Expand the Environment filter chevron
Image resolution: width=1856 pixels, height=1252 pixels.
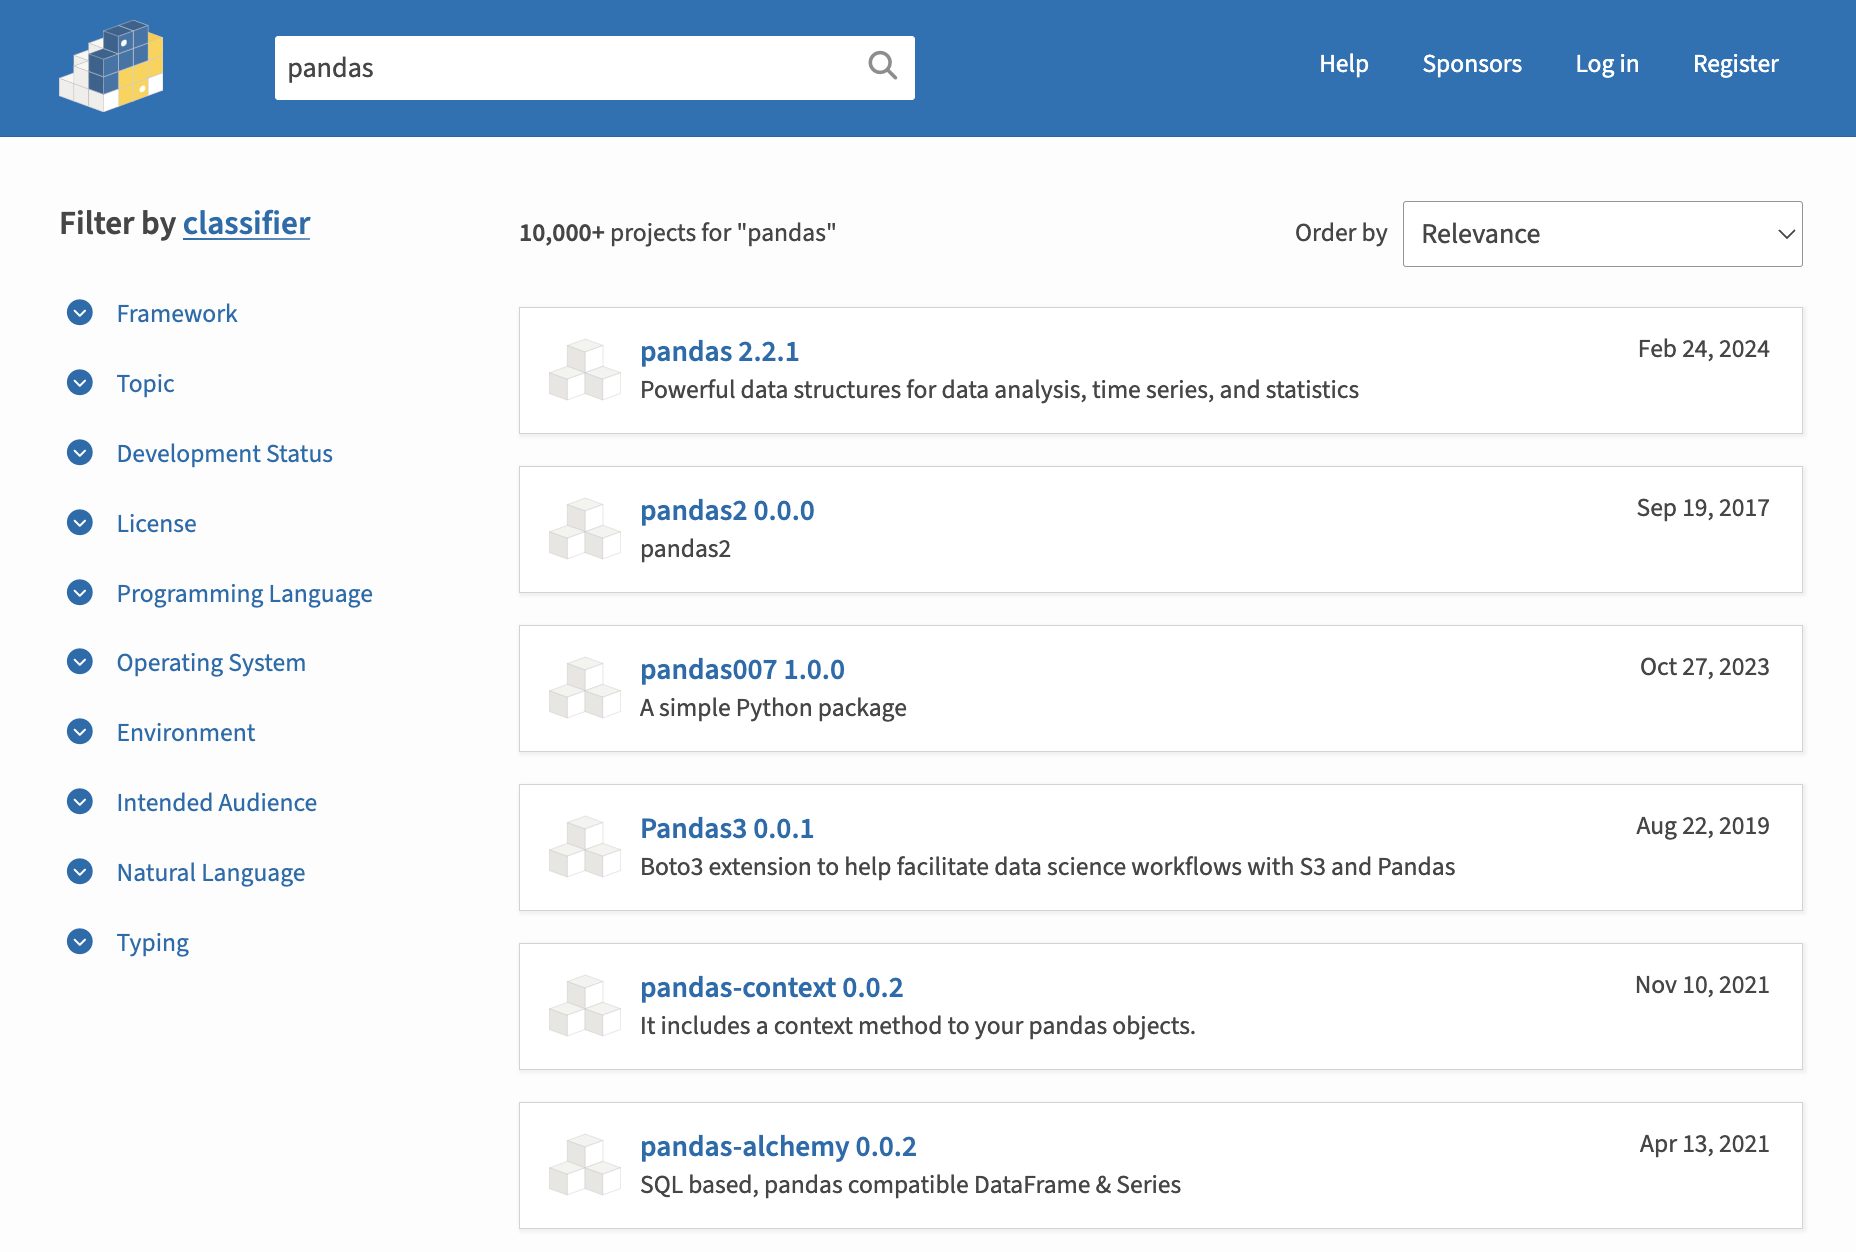80,732
